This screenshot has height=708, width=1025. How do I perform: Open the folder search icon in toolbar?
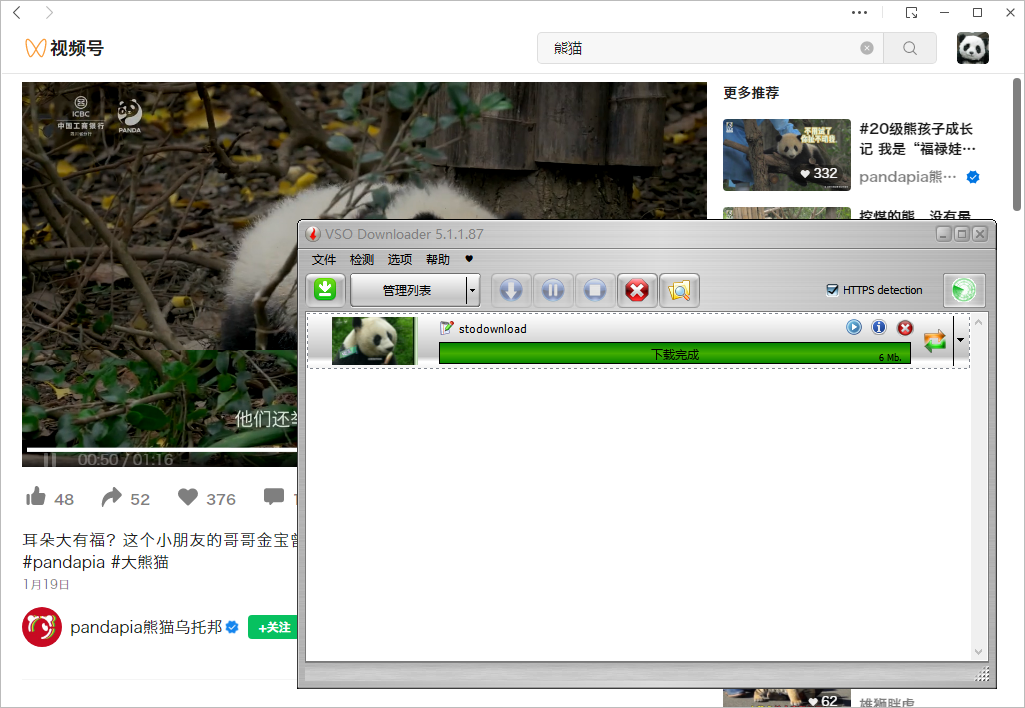coord(679,290)
